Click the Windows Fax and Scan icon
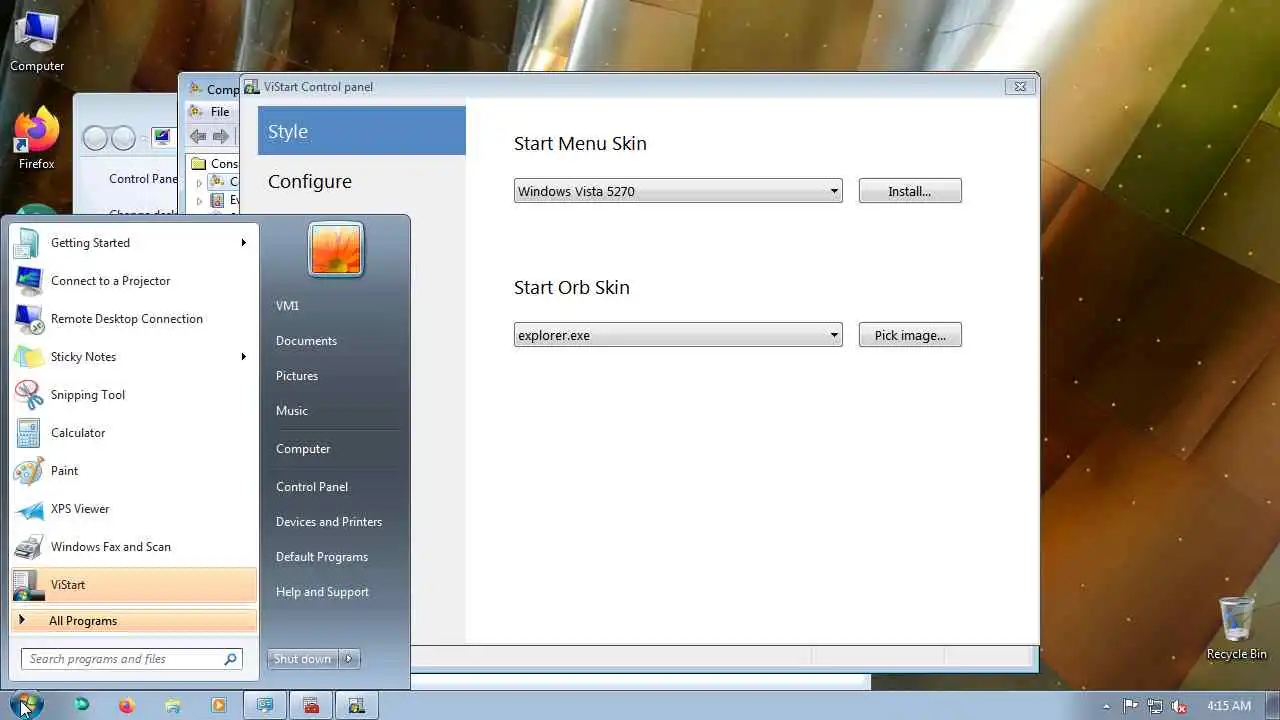Viewport: 1280px width, 720px height. point(28,547)
